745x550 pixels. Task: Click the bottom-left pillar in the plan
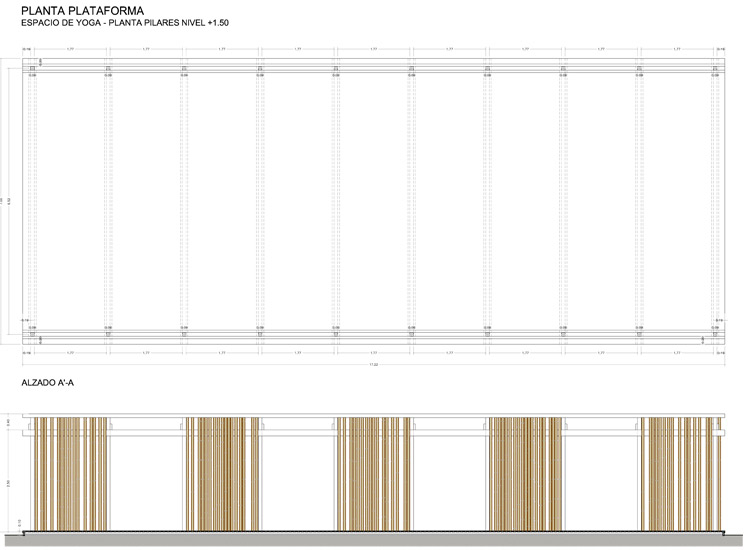[x=32, y=334]
